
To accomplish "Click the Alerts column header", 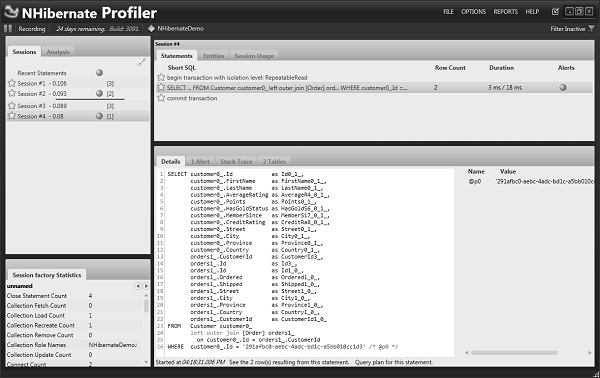I will coord(566,67).
